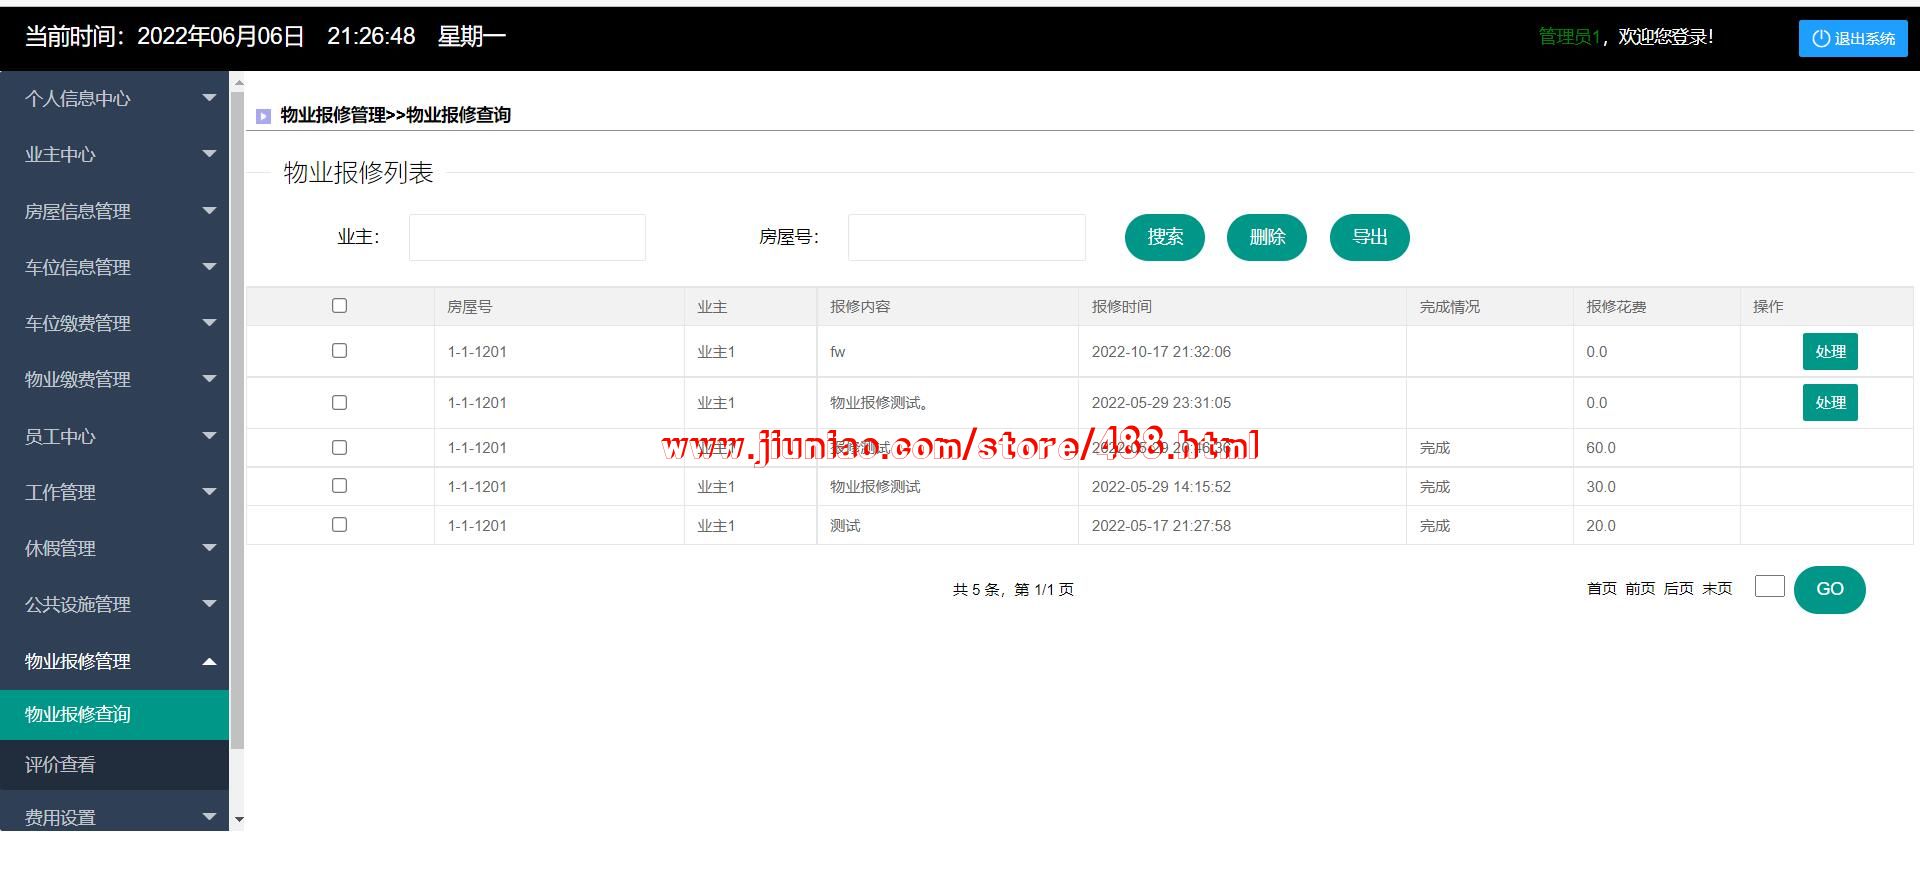The image size is (1920, 893).
Task: Click sidebar scrollbar up arrow
Action: [x=238, y=83]
